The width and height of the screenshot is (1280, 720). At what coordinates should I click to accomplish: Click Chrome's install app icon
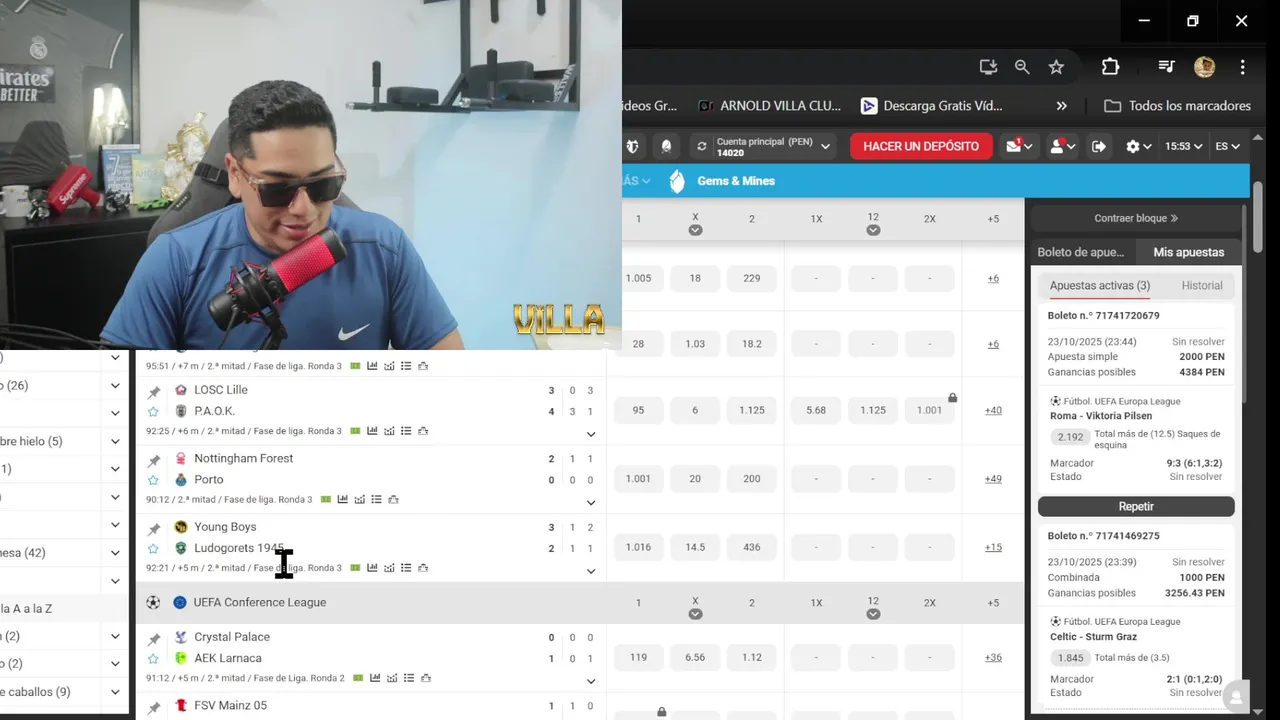988,67
